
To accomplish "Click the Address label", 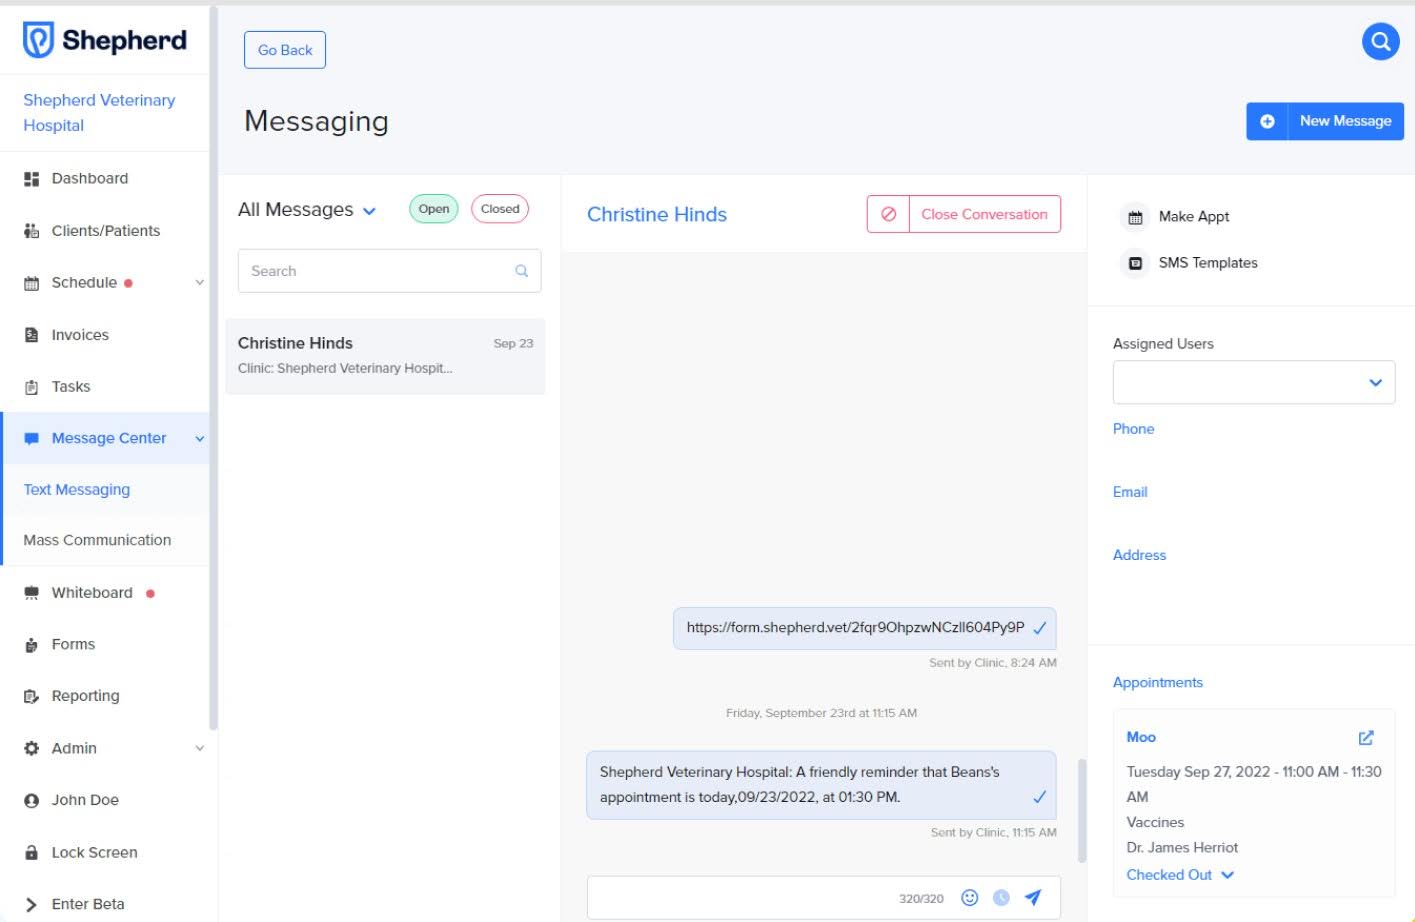I will [x=1140, y=555].
